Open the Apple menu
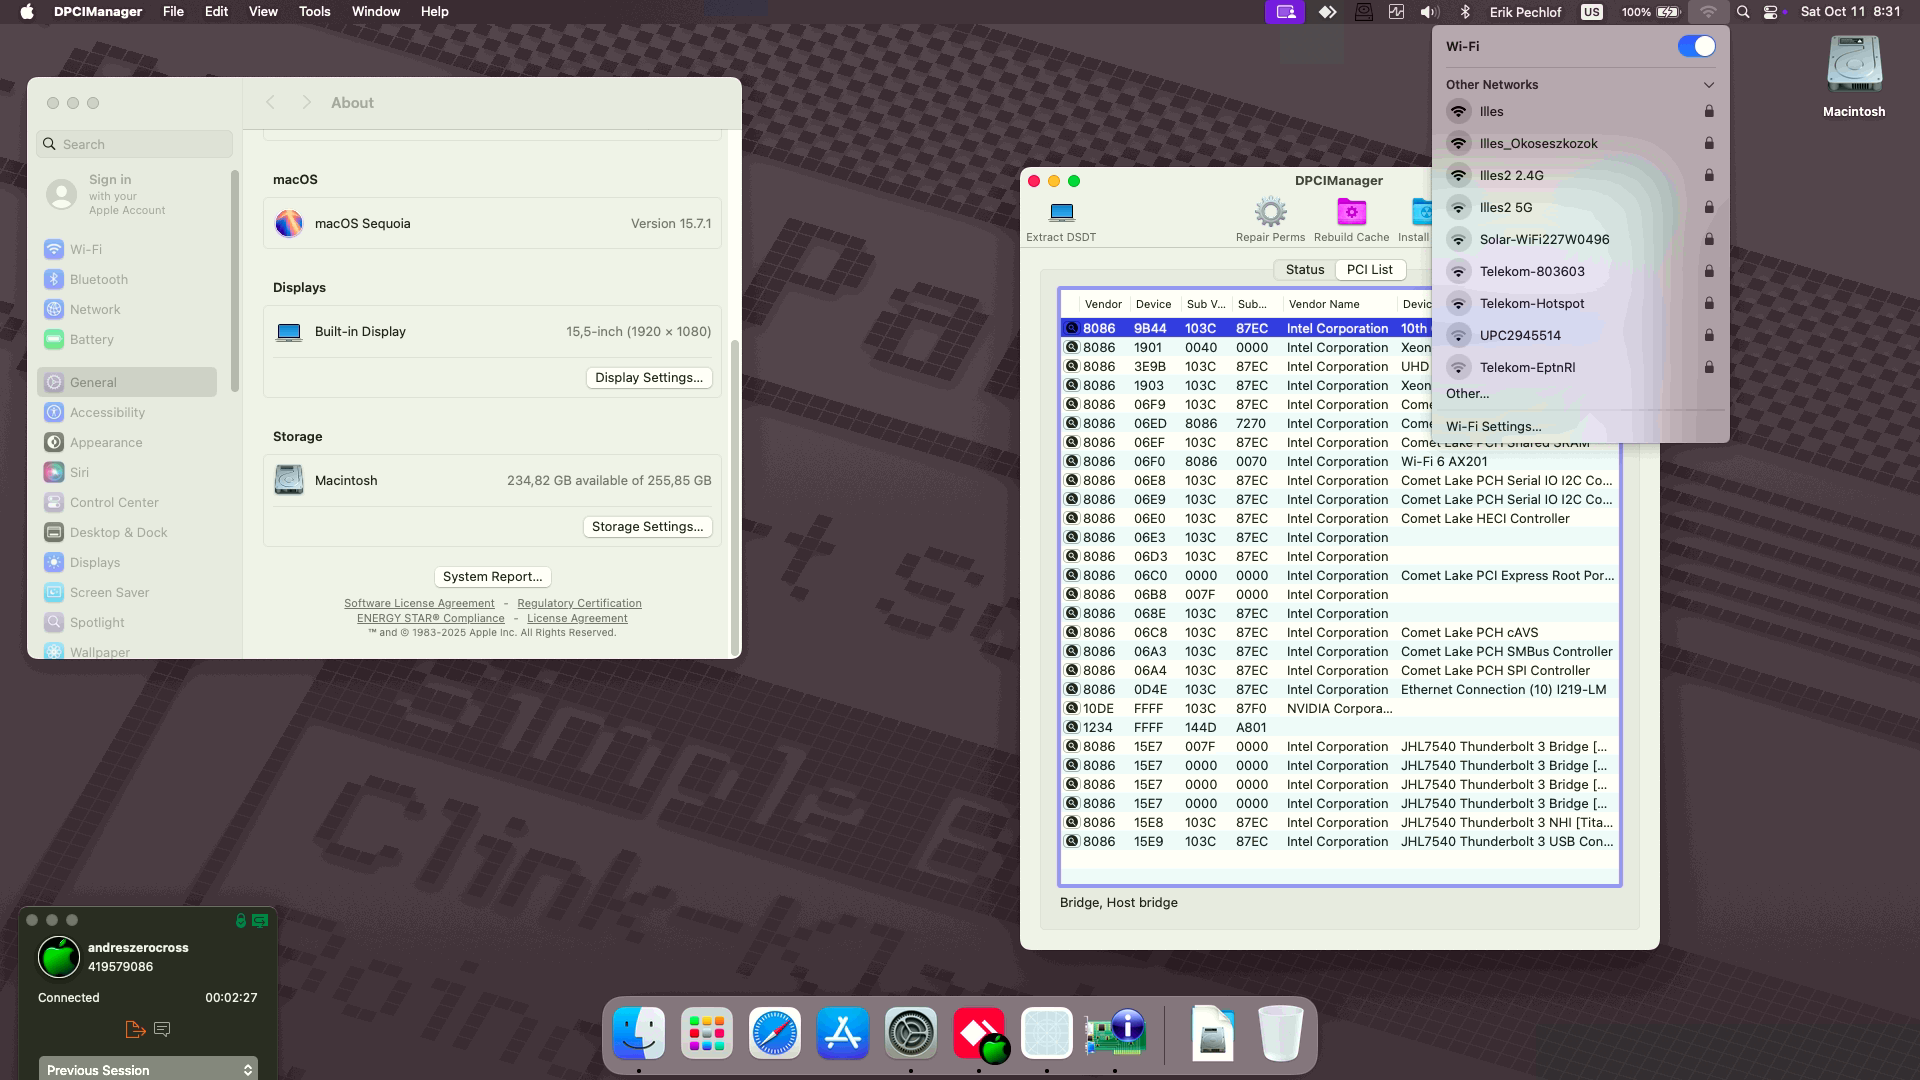Screen dimensions: 1920x1080 point(27,12)
